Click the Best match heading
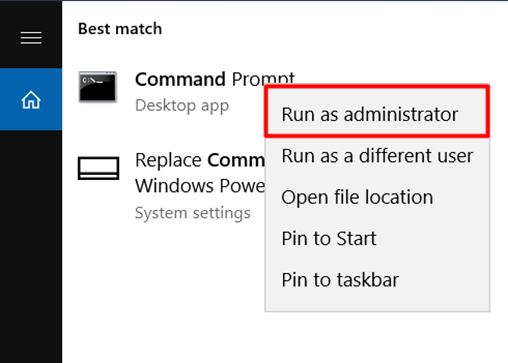508x363 pixels. coord(120,29)
